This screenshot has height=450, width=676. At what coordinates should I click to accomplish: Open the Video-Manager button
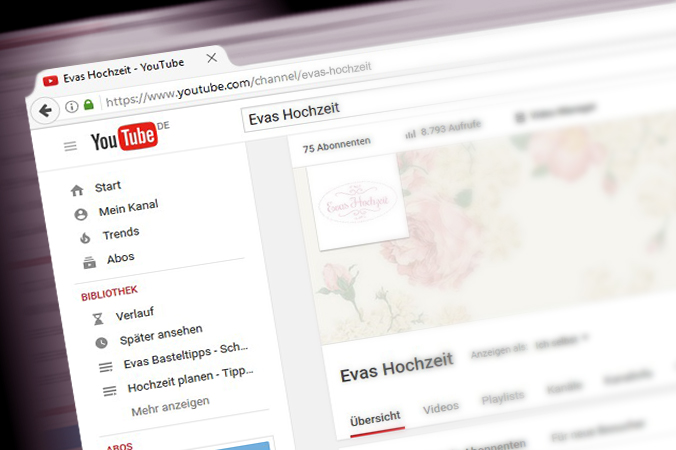[556, 112]
